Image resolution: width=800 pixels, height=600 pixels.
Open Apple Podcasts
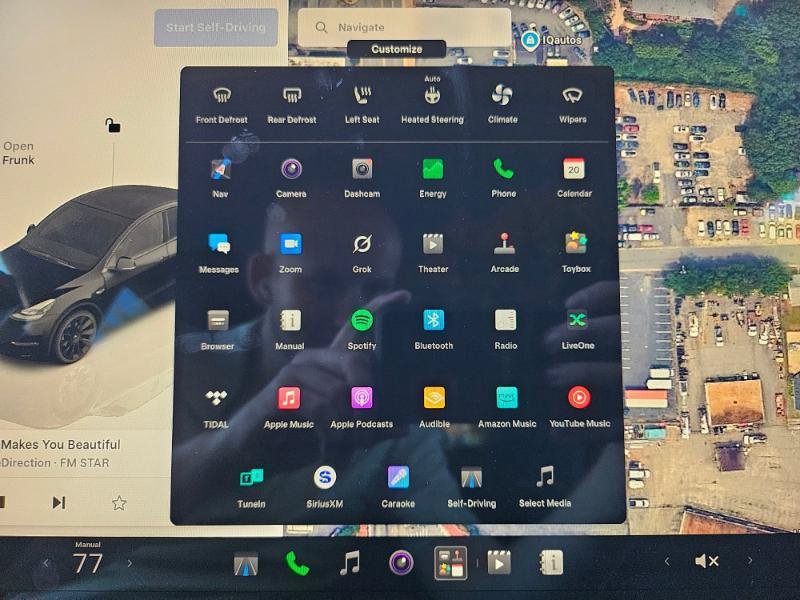click(x=362, y=398)
